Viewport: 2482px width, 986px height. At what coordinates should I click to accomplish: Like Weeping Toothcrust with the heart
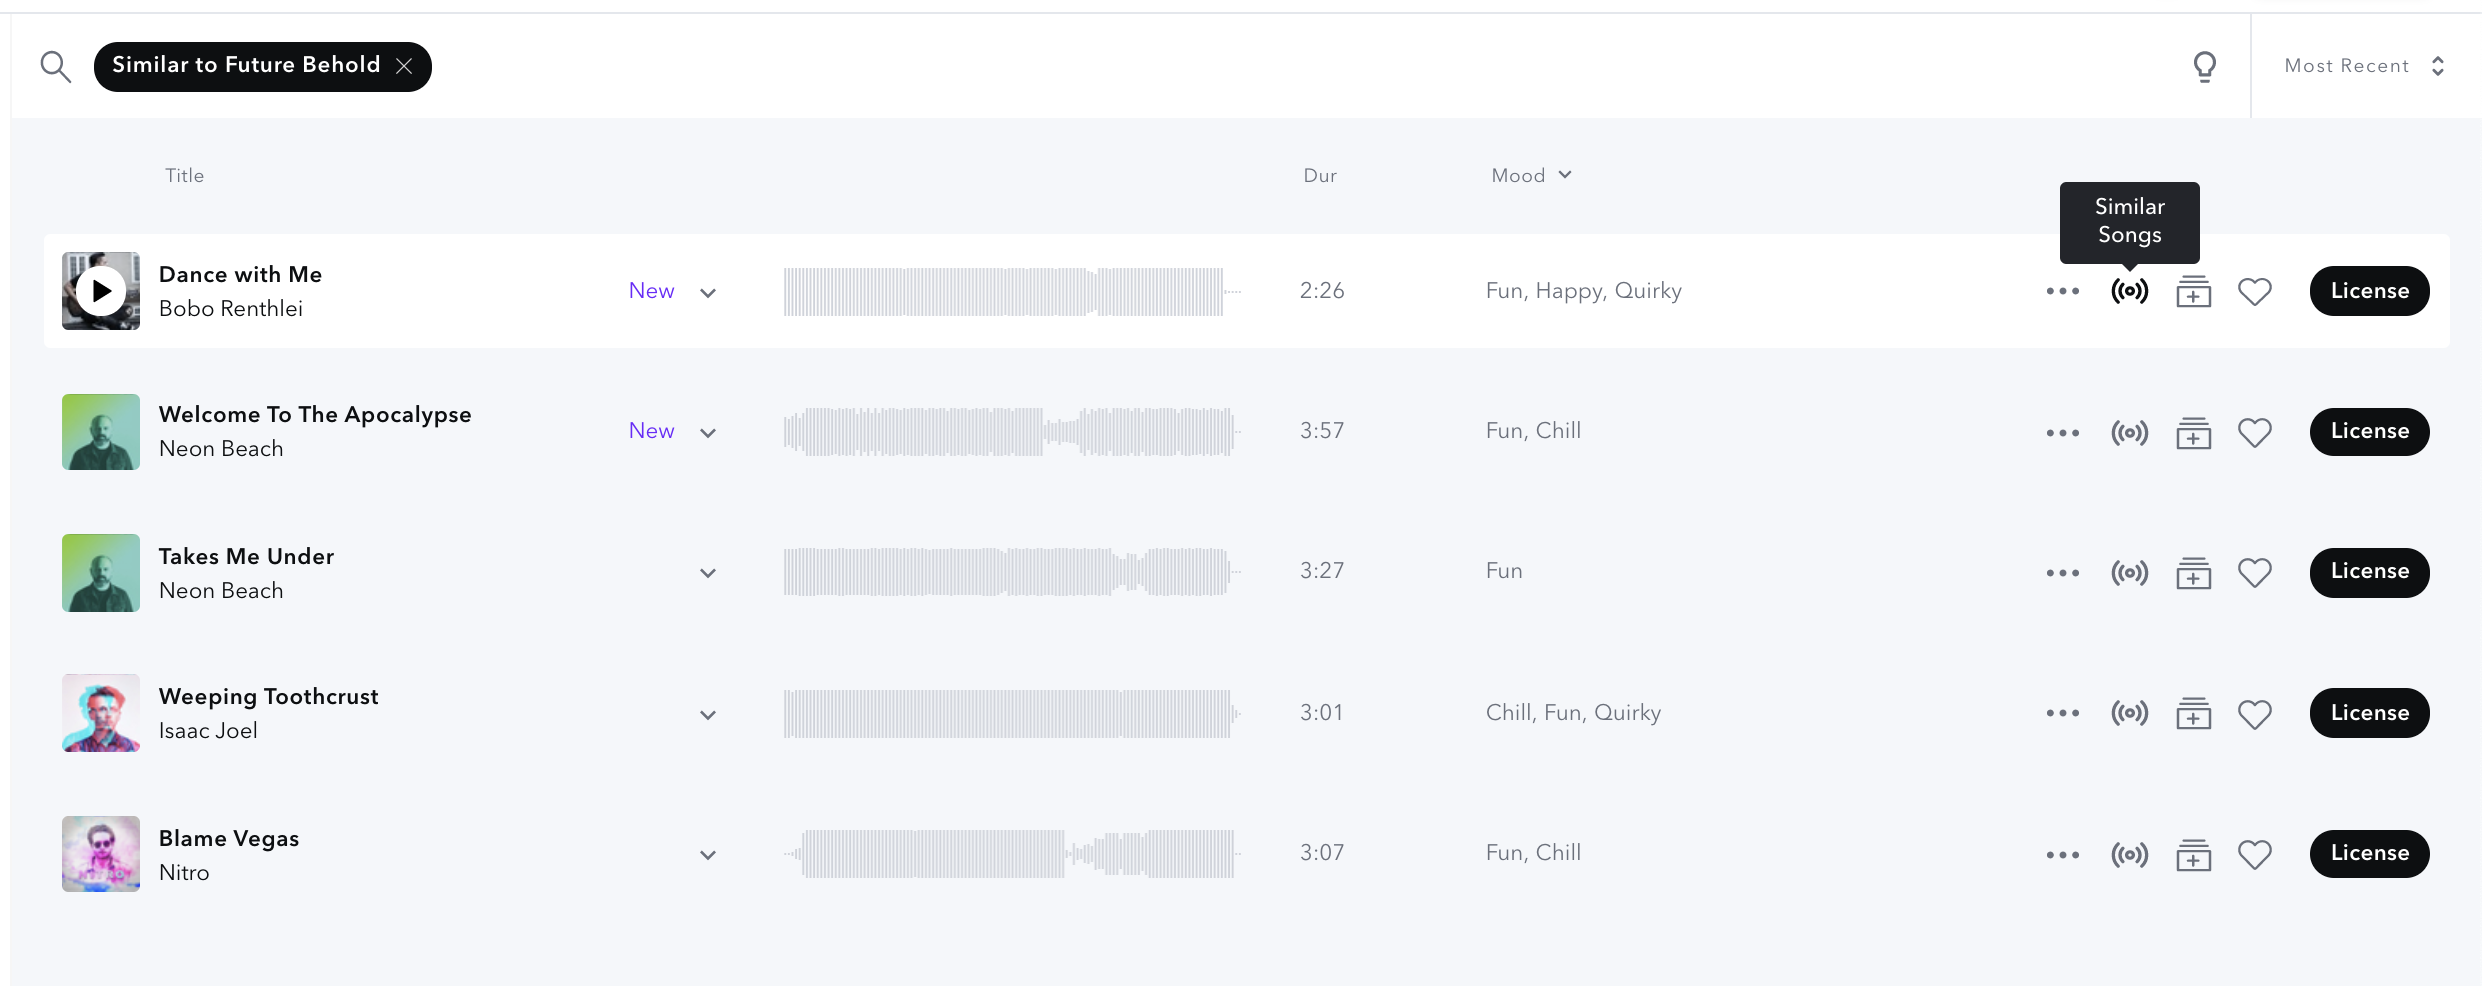(x=2254, y=715)
